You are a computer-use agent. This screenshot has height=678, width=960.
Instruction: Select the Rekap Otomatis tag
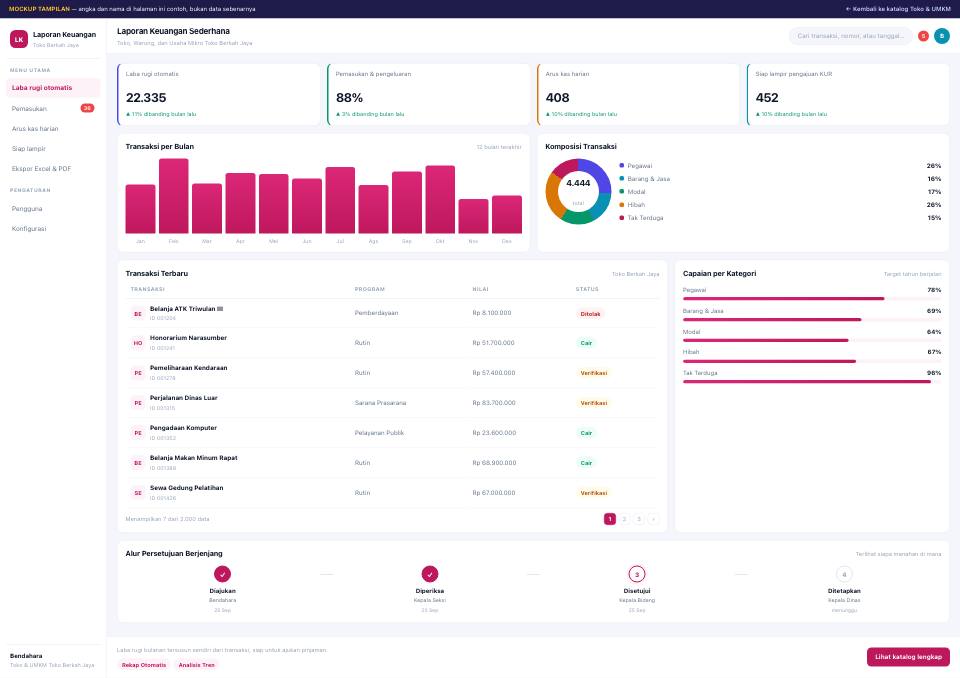click(144, 665)
